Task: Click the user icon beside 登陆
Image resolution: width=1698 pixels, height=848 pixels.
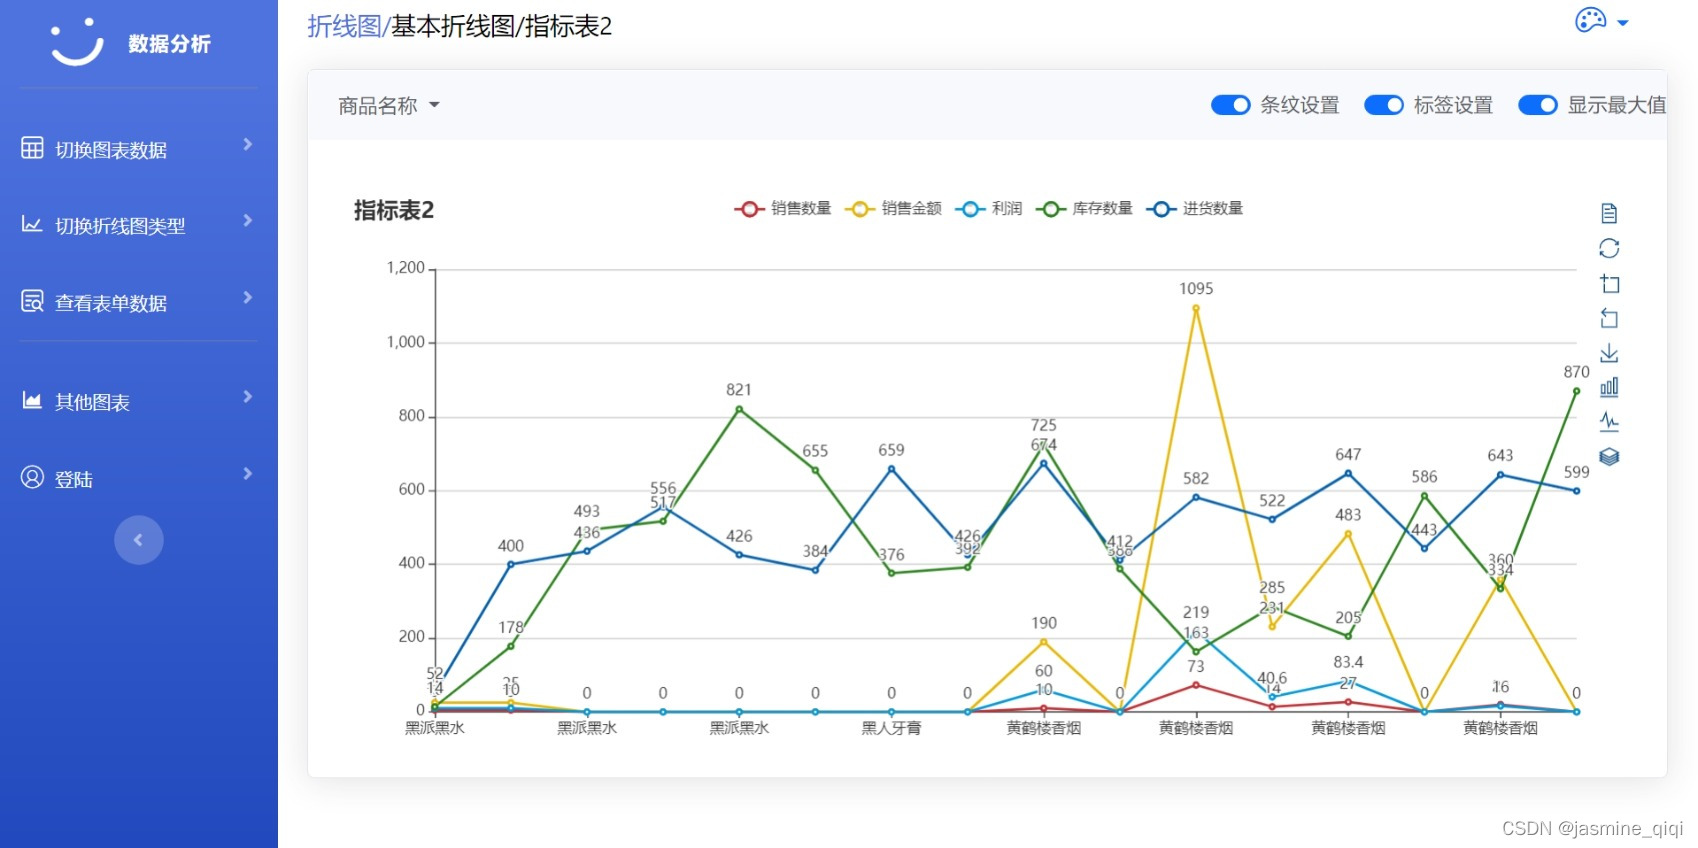Action: [x=32, y=477]
